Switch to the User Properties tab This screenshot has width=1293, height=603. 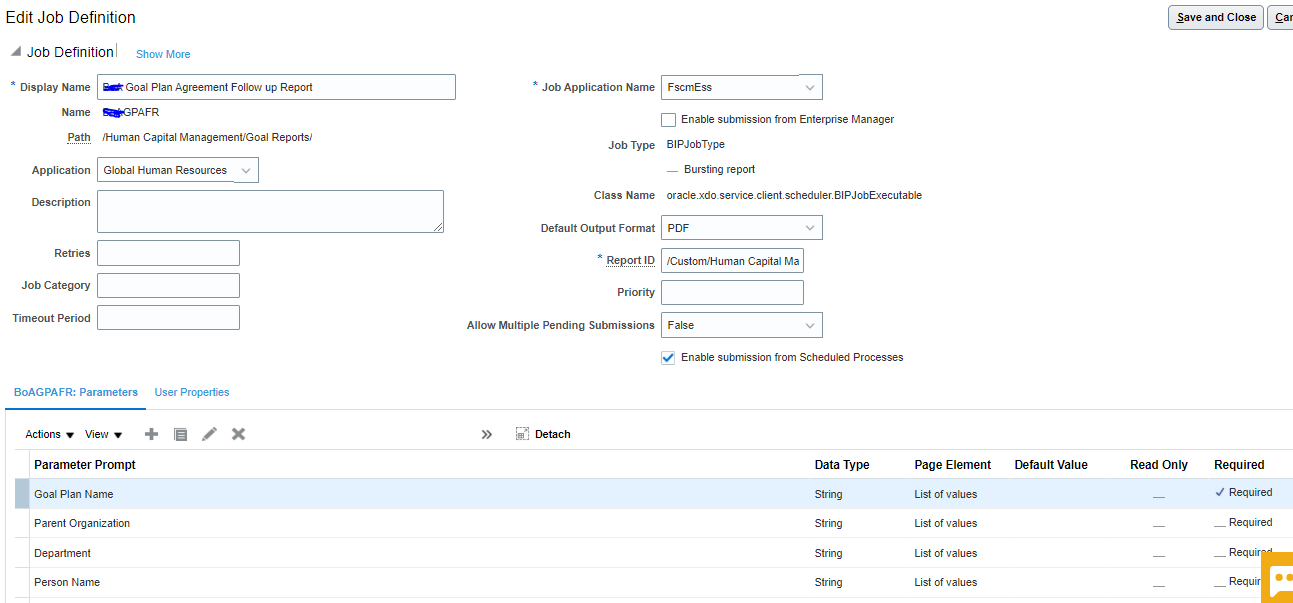click(x=191, y=392)
